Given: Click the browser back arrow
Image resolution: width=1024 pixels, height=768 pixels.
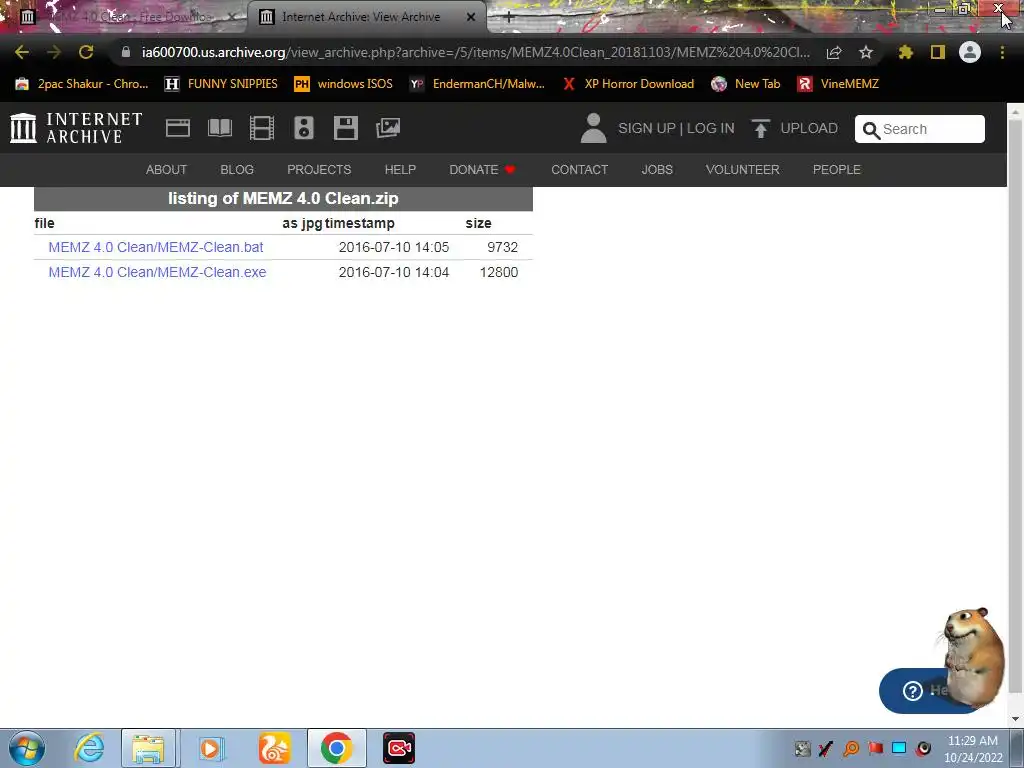Looking at the screenshot, I should click(x=22, y=52).
